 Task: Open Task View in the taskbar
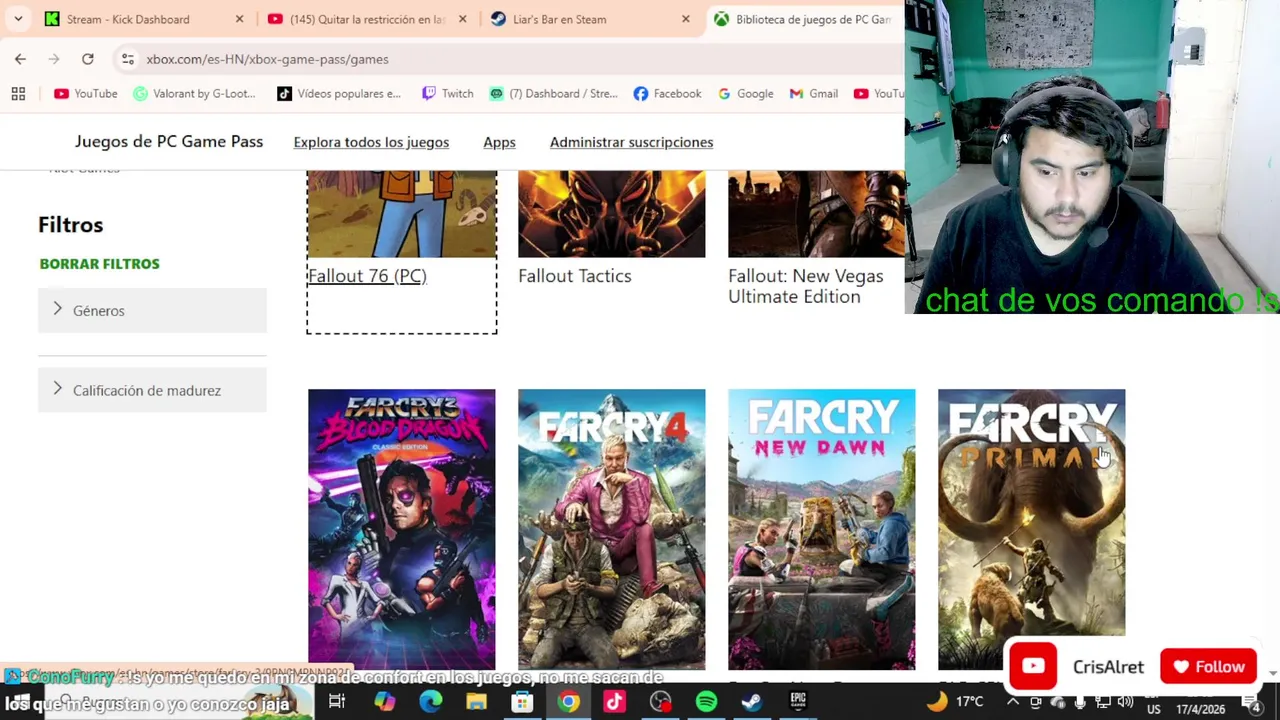337,702
